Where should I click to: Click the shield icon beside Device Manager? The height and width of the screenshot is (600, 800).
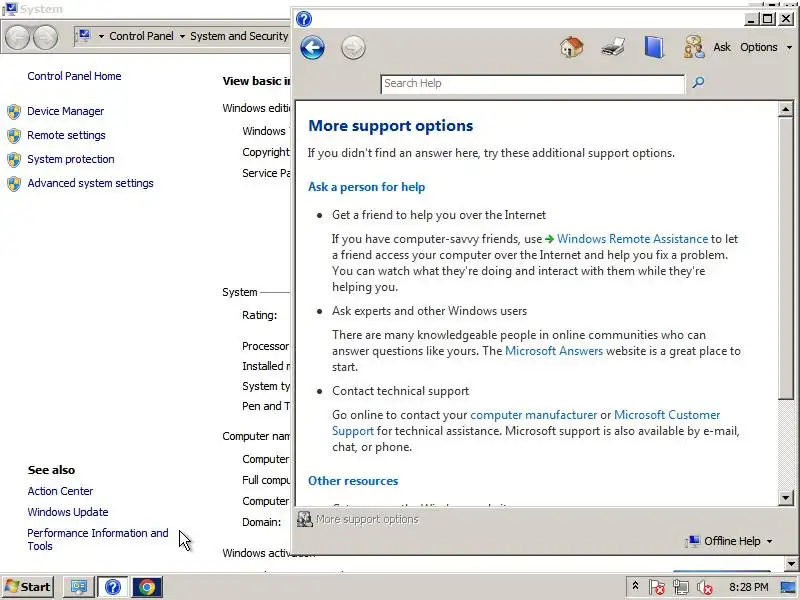(14, 111)
